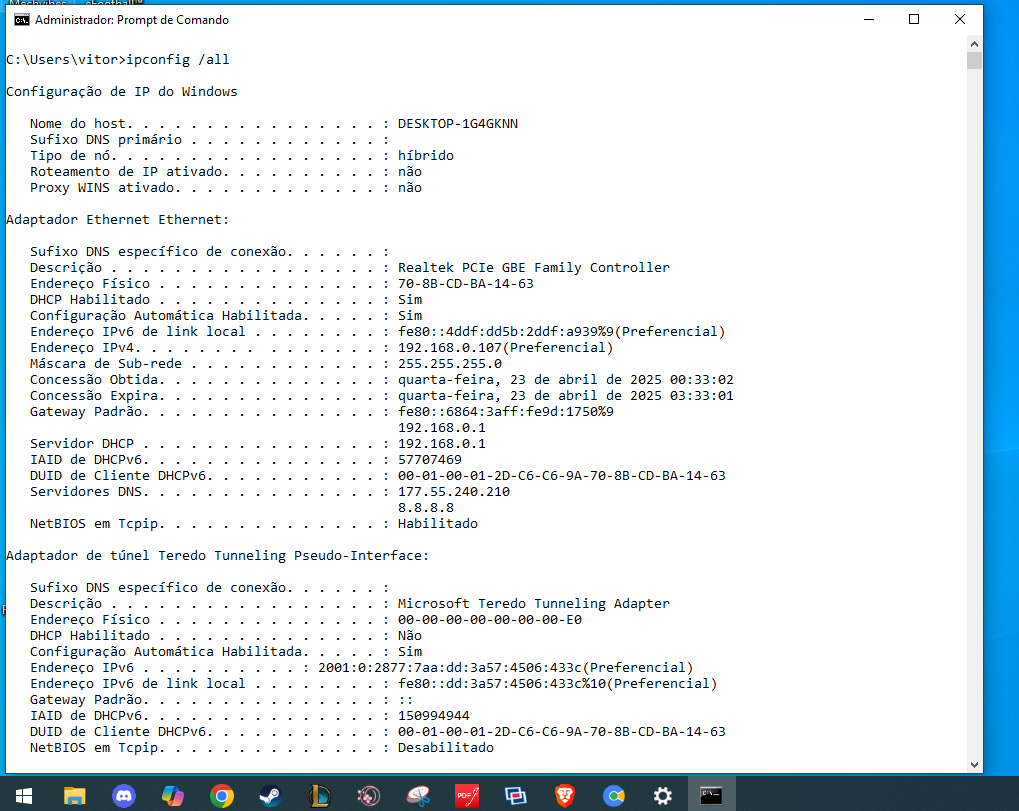Open File Explorer from the taskbar
The image size is (1019, 811).
[75, 795]
